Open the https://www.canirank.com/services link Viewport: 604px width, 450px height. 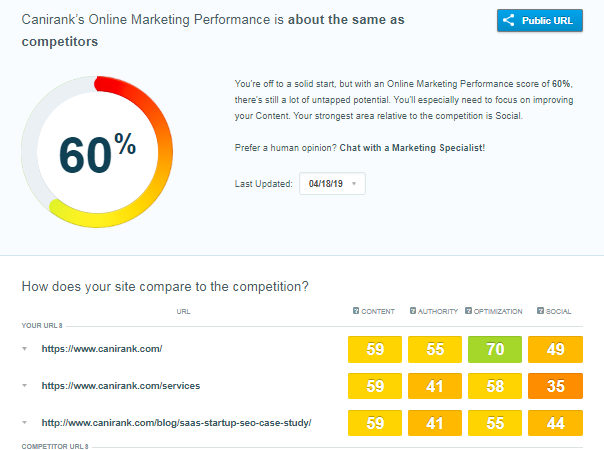coord(121,386)
